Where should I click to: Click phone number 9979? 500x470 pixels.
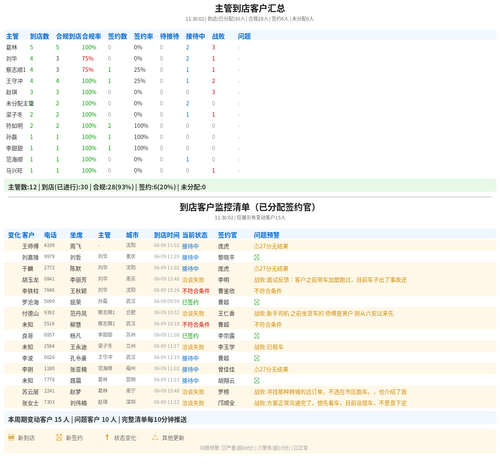click(x=49, y=257)
